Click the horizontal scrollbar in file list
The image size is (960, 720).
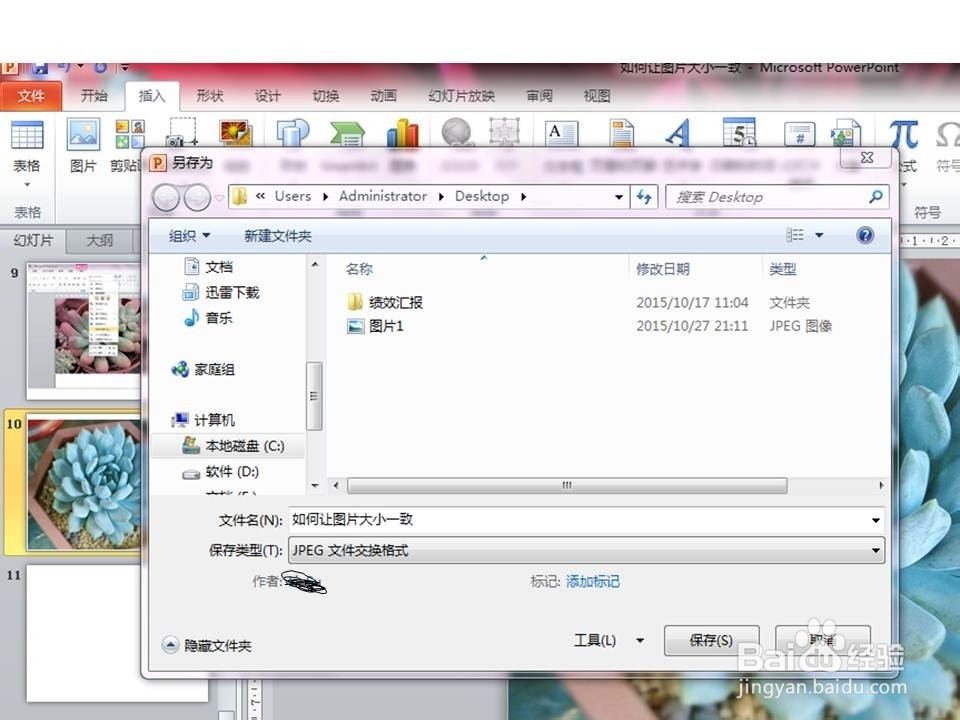click(x=566, y=486)
